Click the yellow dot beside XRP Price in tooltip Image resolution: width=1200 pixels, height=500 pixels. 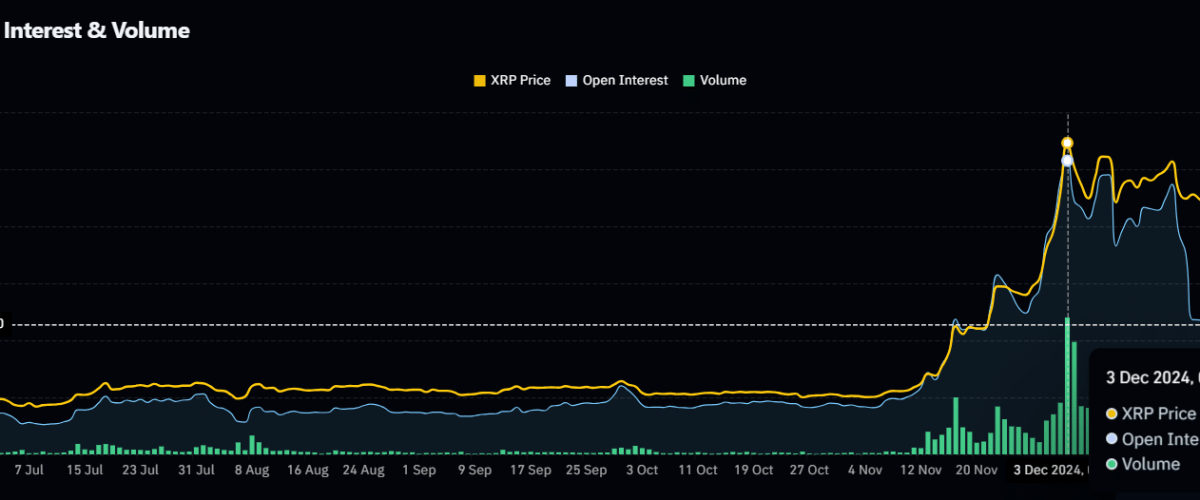[1111, 414]
